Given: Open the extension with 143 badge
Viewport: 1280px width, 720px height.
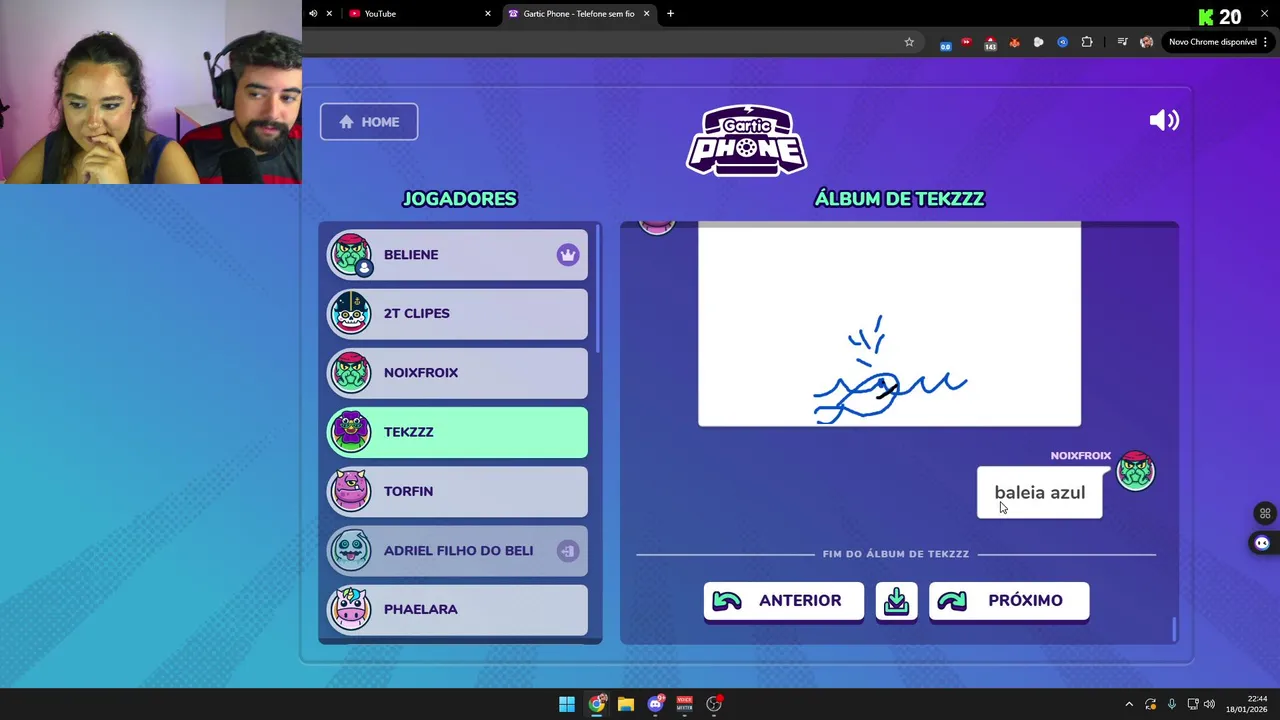Looking at the screenshot, I should click(990, 42).
